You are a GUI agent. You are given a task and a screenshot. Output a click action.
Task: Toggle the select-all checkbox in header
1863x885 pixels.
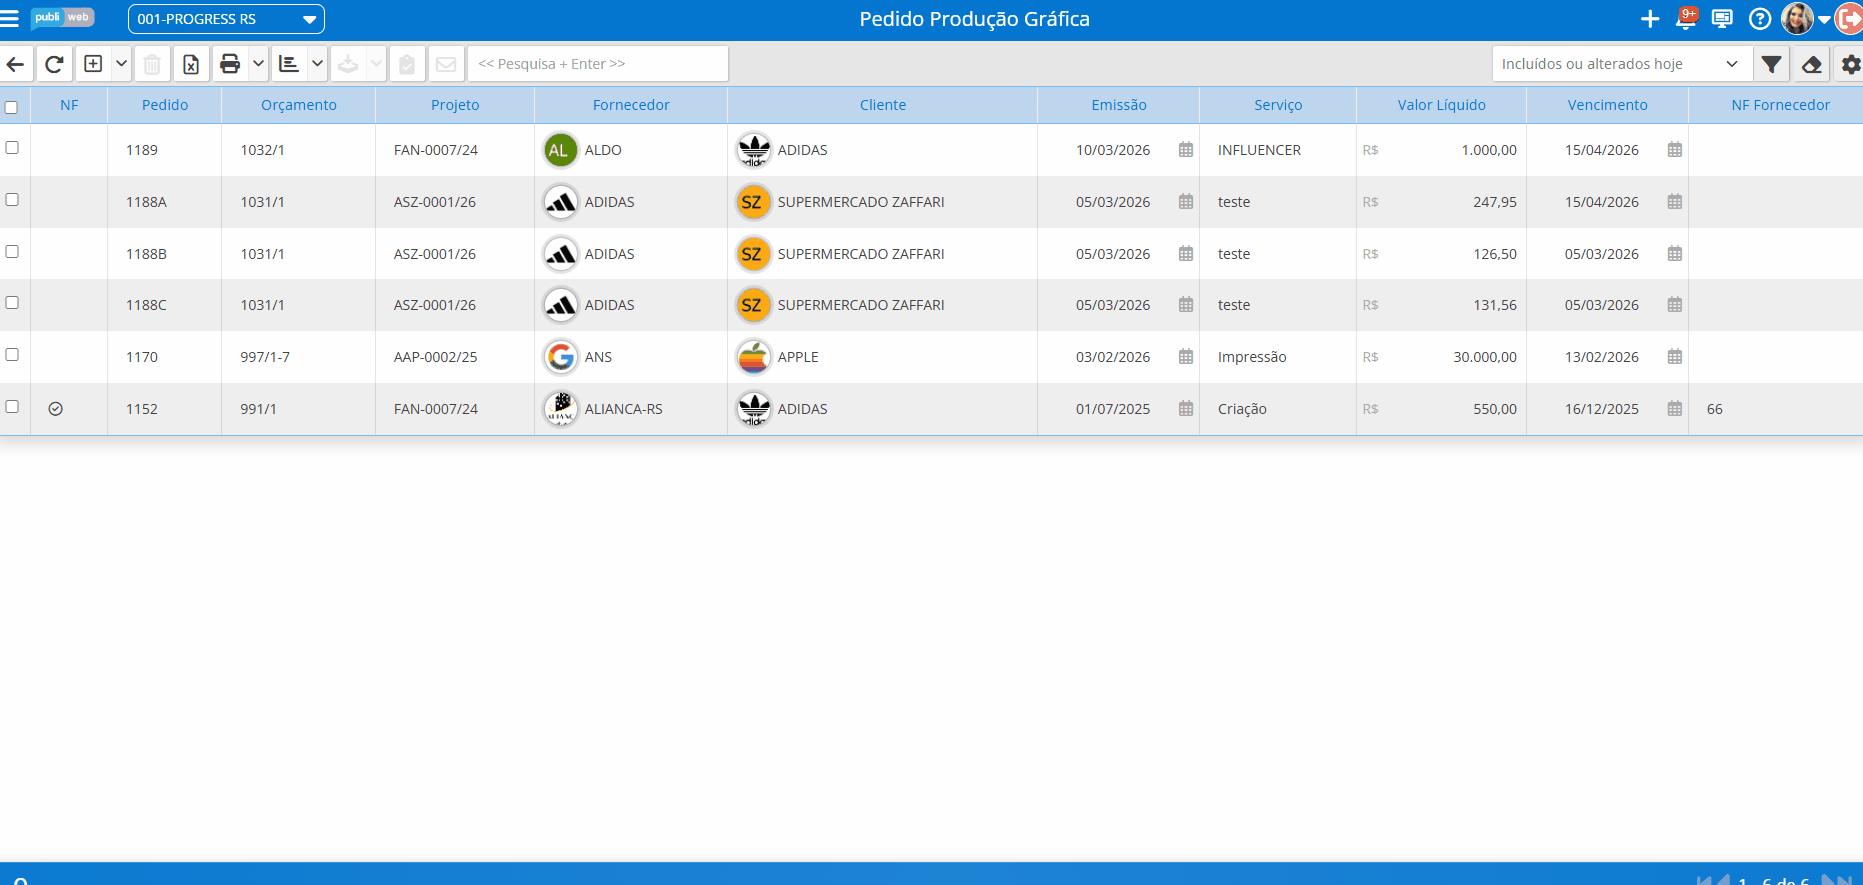click(x=12, y=107)
